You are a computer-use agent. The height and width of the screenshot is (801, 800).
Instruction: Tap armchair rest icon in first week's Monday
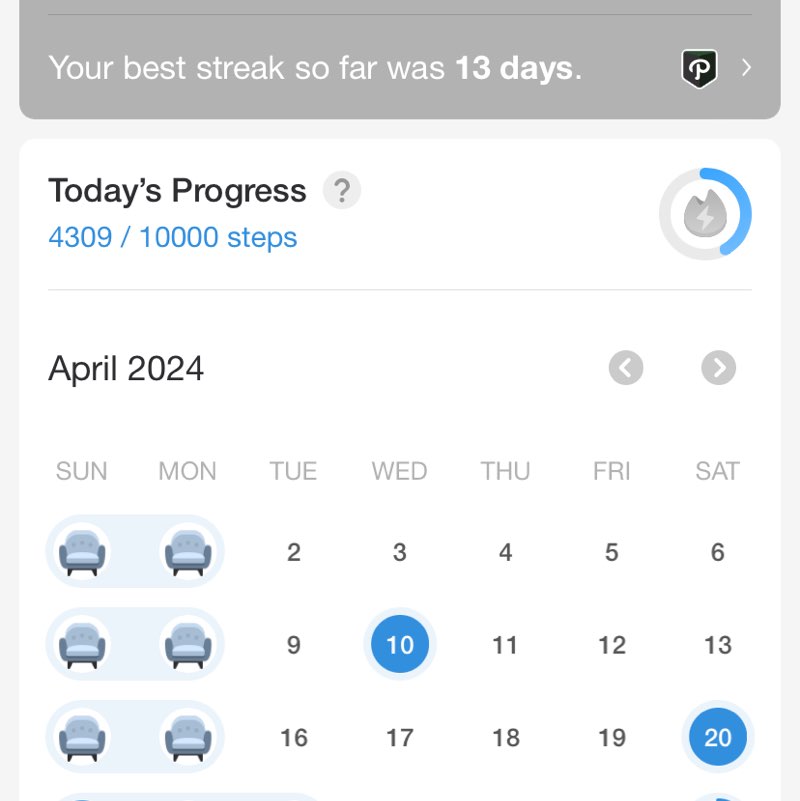tap(188, 552)
